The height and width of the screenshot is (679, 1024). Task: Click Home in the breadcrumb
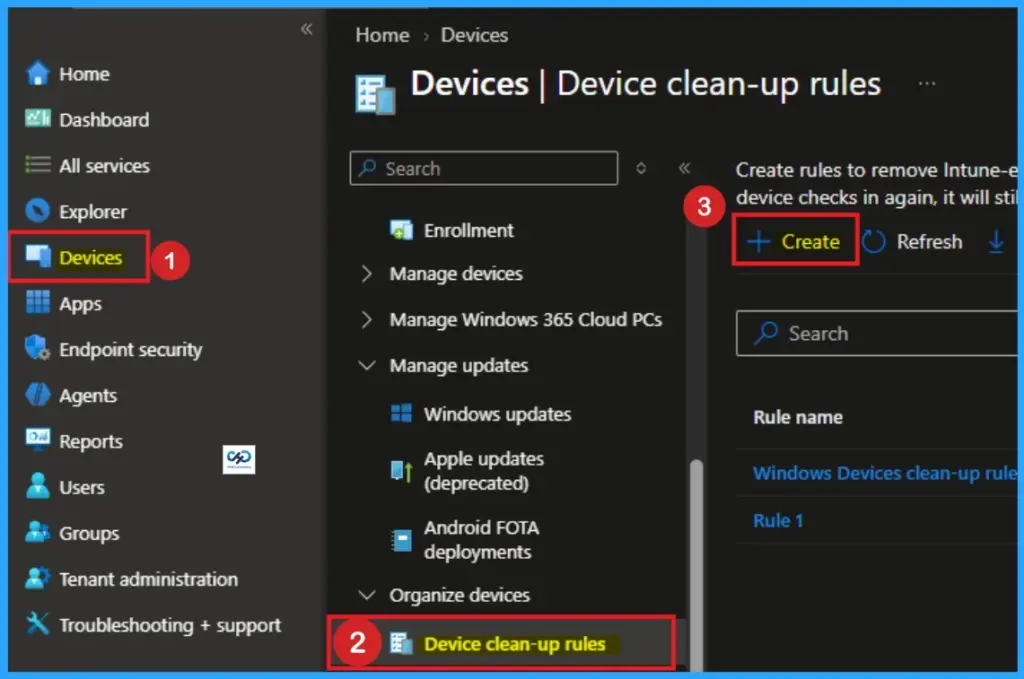[x=382, y=35]
